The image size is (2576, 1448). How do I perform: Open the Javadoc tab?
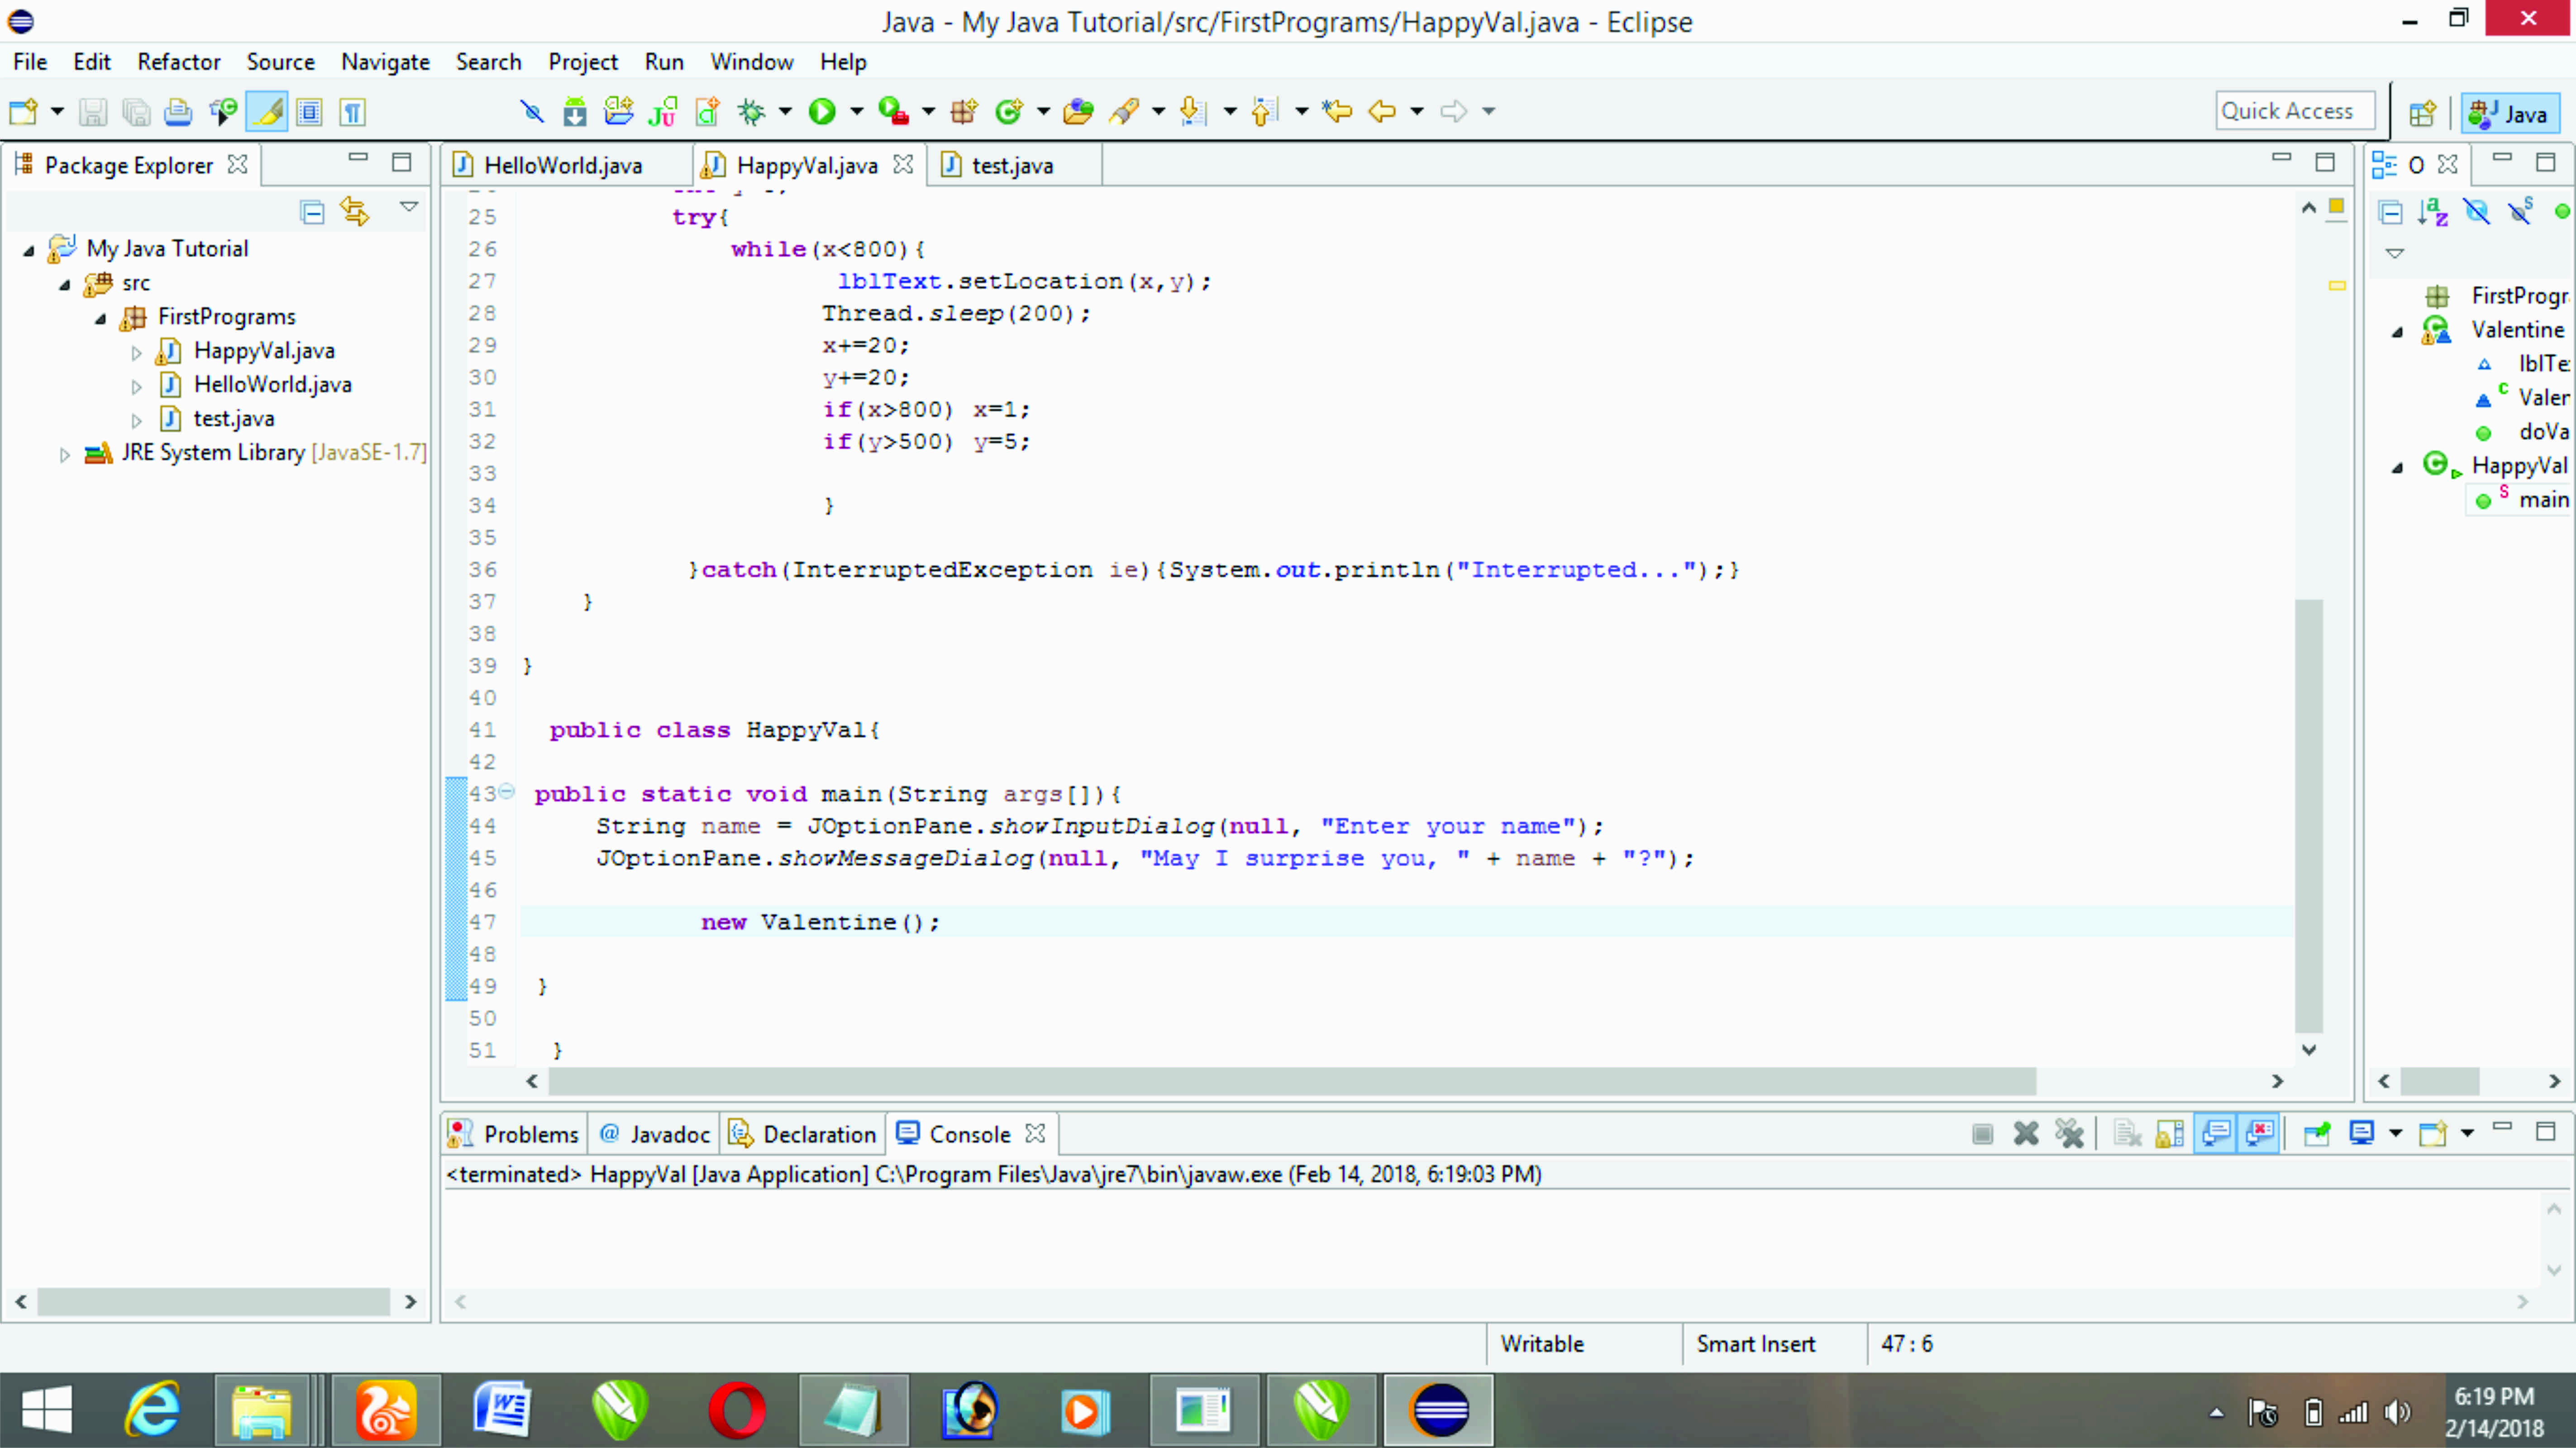coord(655,1134)
